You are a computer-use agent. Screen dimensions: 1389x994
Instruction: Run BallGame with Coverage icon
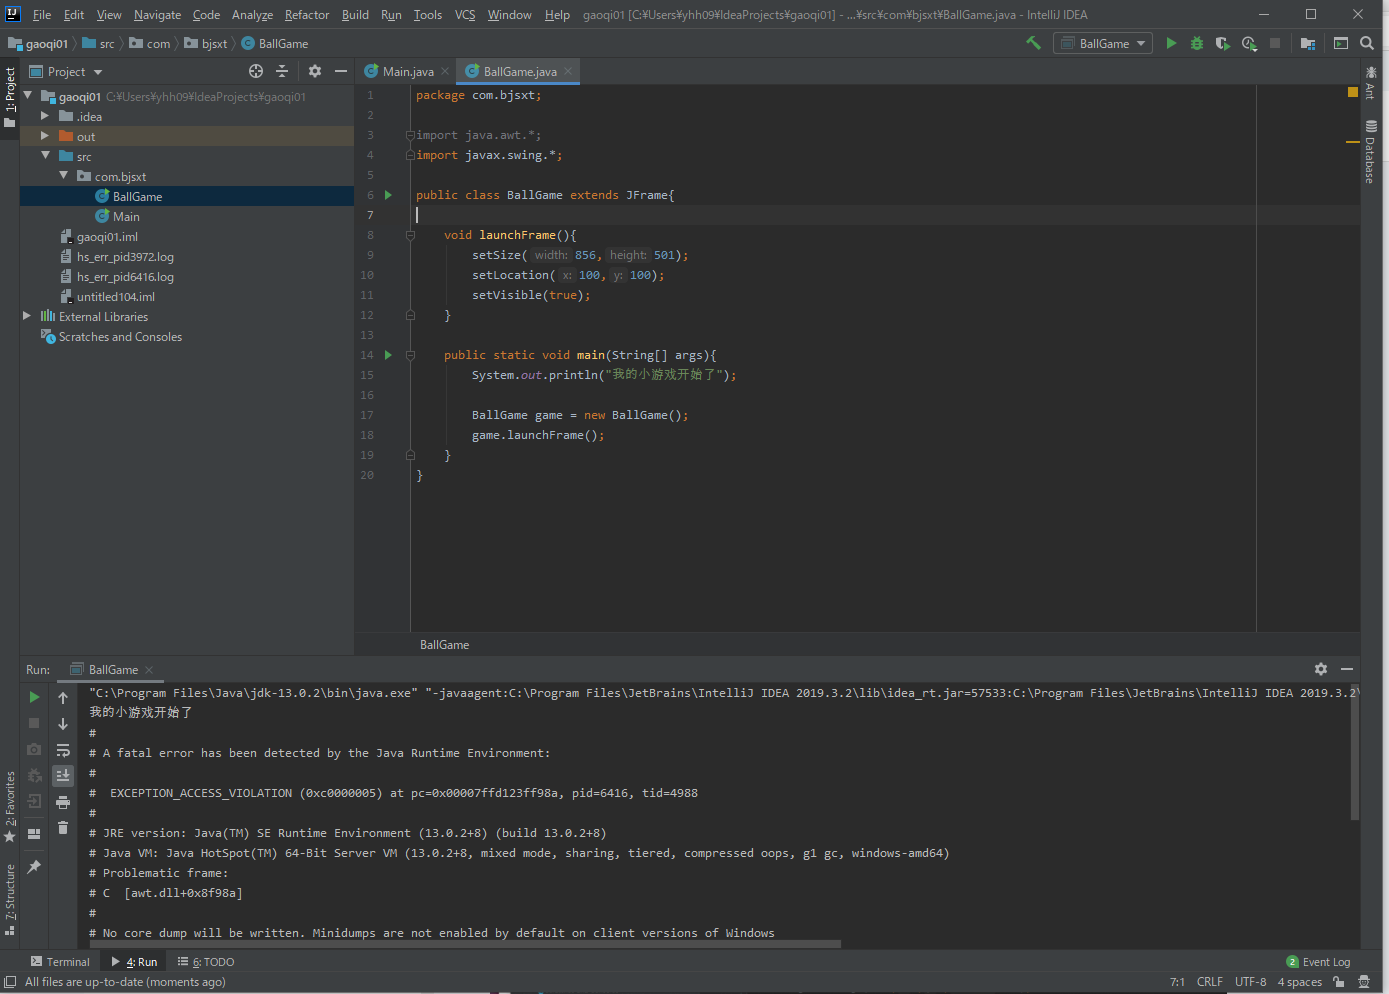pos(1222,43)
